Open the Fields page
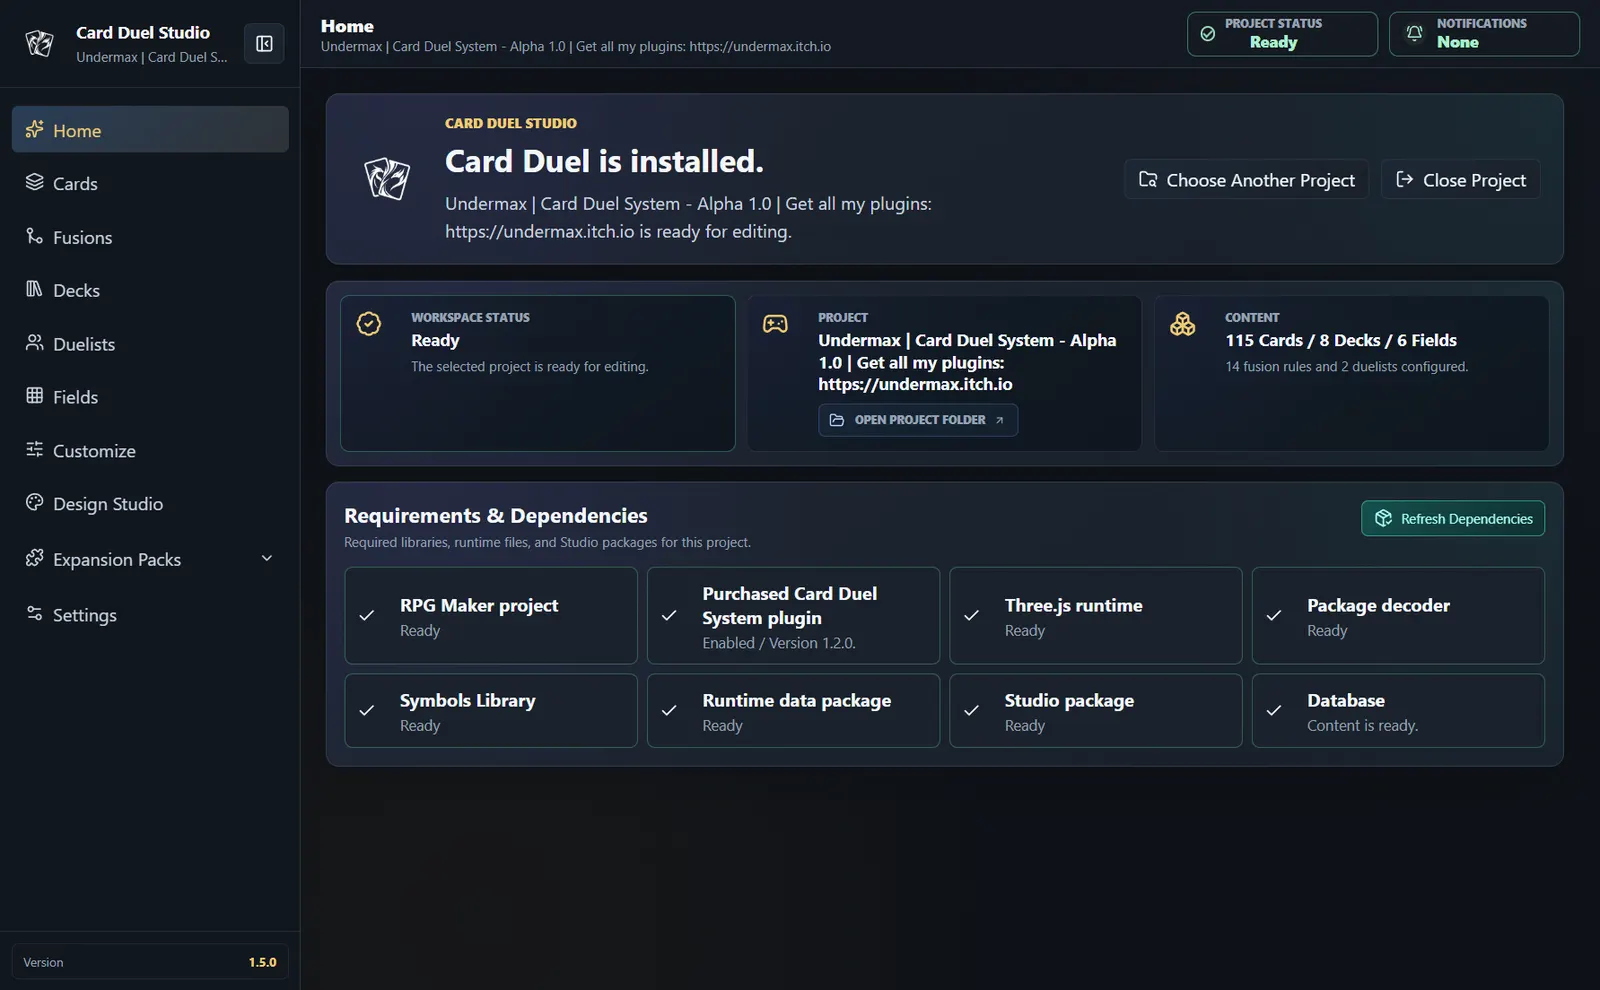This screenshot has height=990, width=1600. coord(150,397)
